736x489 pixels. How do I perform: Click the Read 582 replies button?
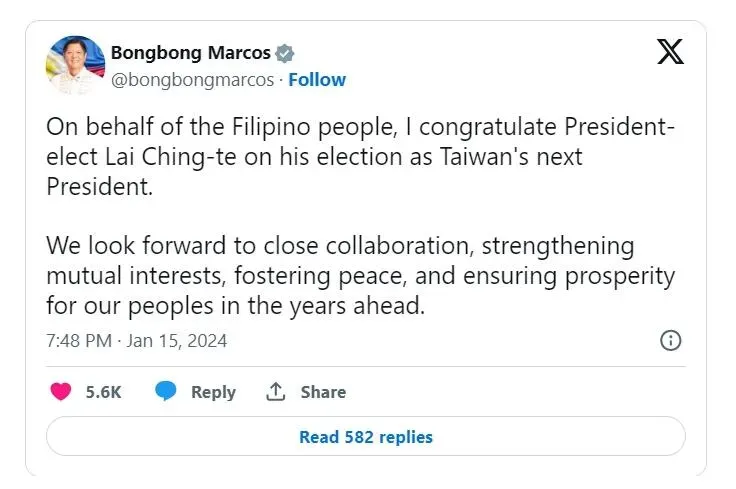pos(366,436)
